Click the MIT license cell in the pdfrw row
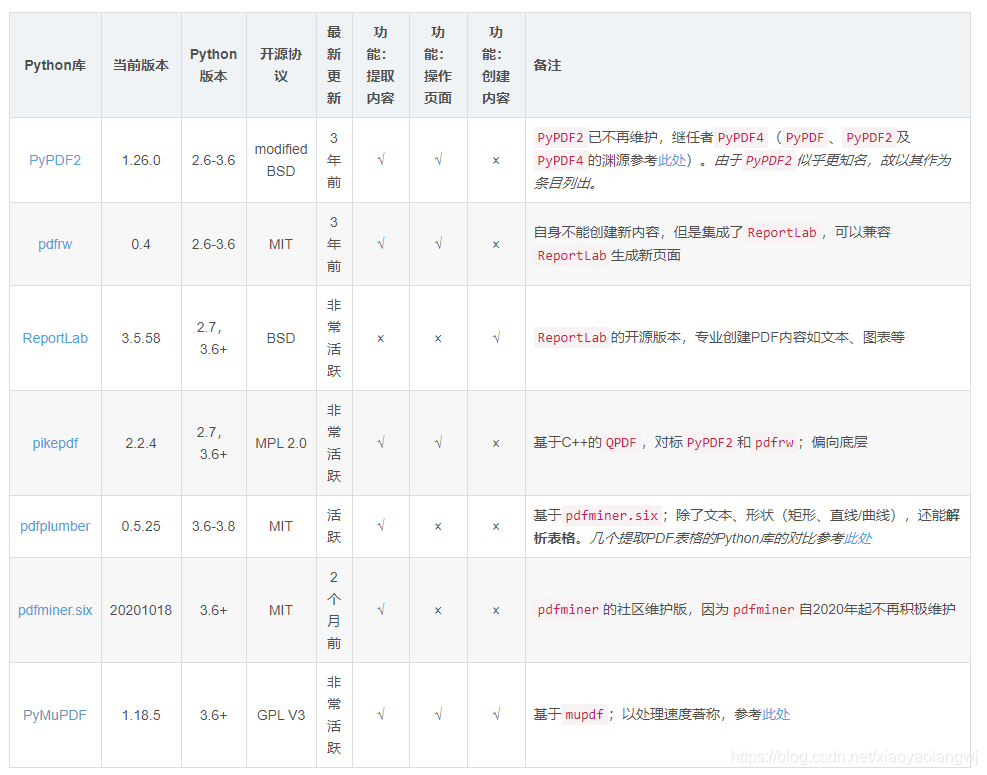This screenshot has width=987, height=775. [x=281, y=244]
